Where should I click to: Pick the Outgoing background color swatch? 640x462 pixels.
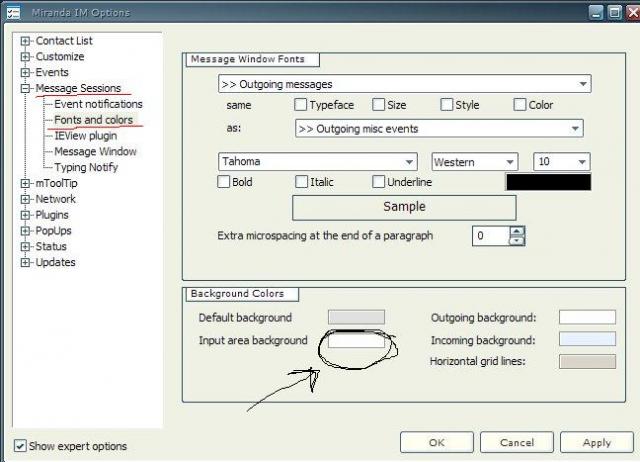tap(587, 317)
